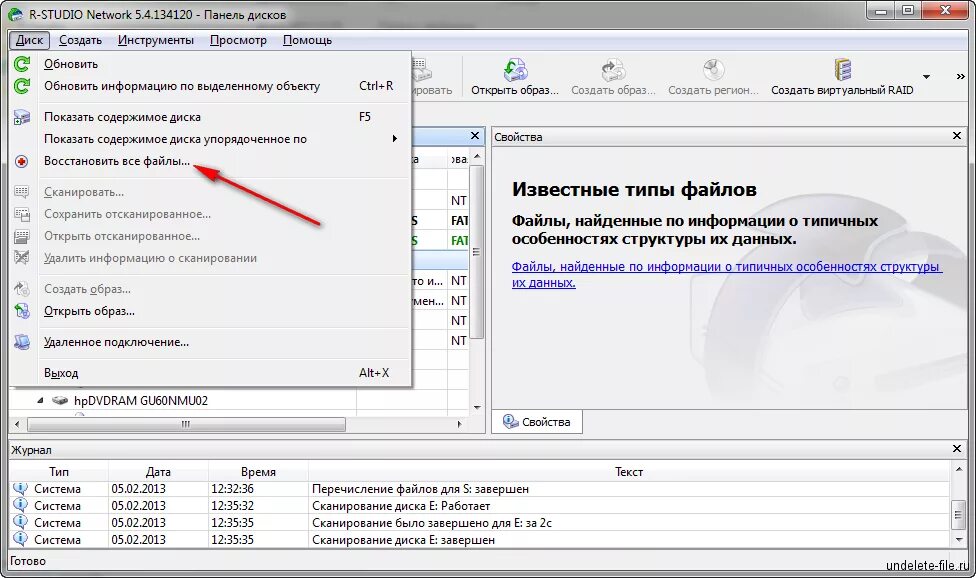Close the Свойства panel
The image size is (976, 578).
click(957, 136)
